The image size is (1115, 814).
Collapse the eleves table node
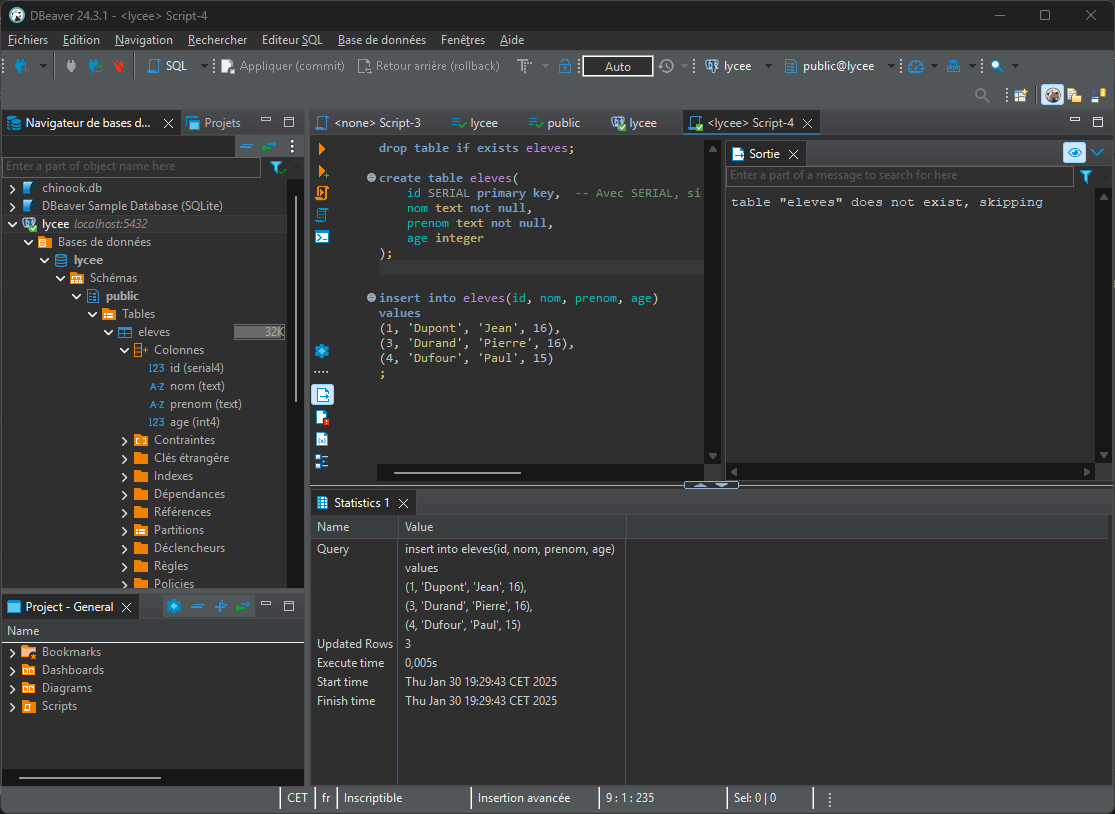pos(109,333)
